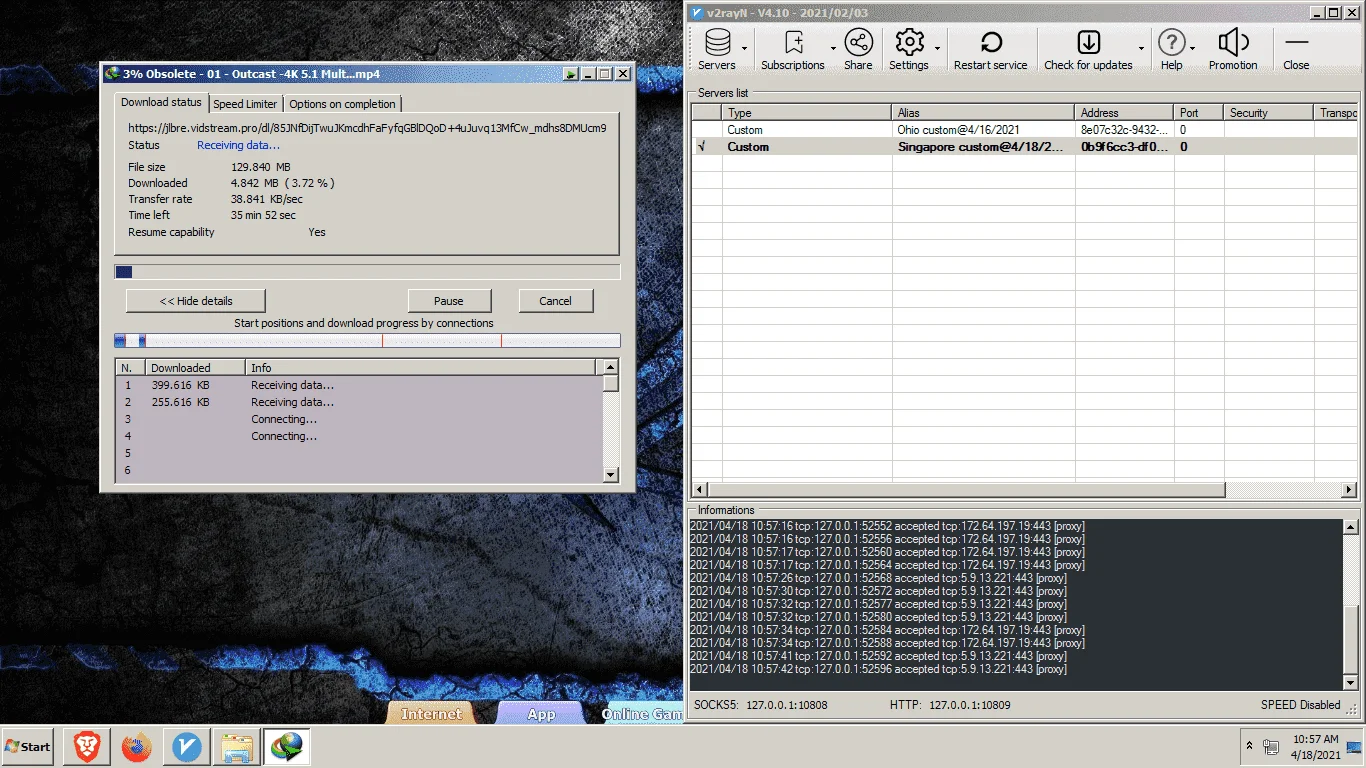Open the Windows Start button
This screenshot has height=768, width=1366.
click(27, 747)
